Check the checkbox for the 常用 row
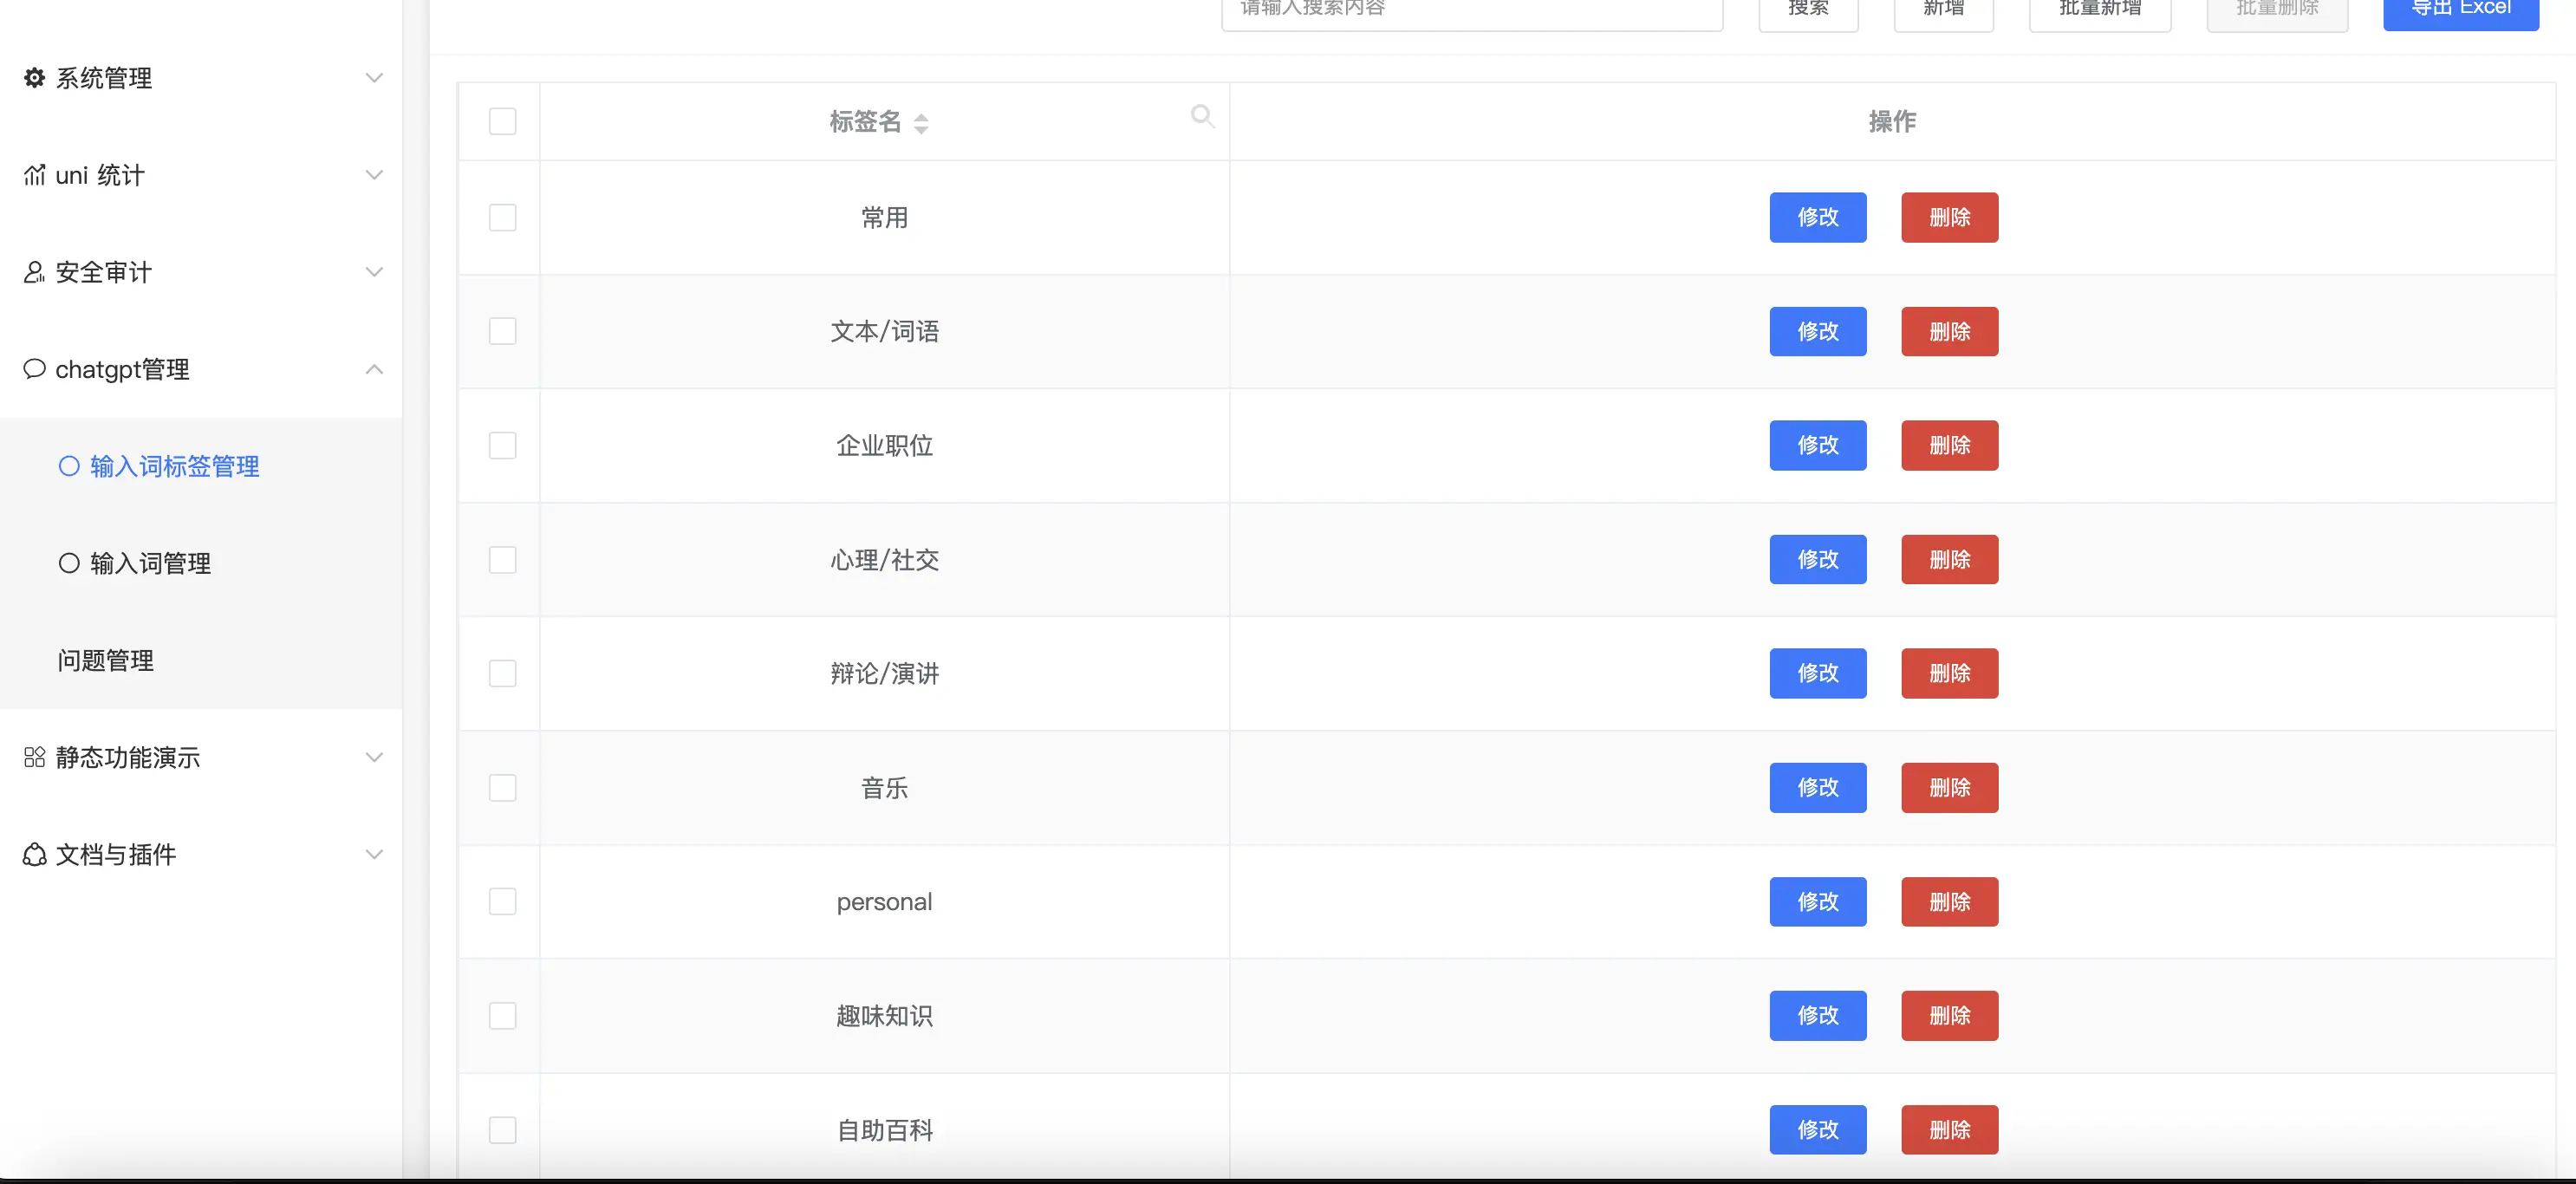Viewport: 2576px width, 1184px height. 502,217
